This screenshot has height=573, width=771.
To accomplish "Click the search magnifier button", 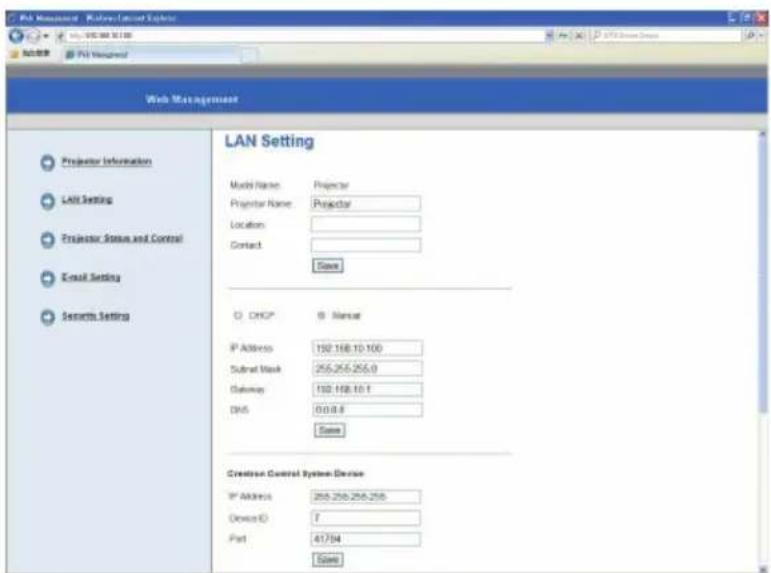I will pos(750,35).
